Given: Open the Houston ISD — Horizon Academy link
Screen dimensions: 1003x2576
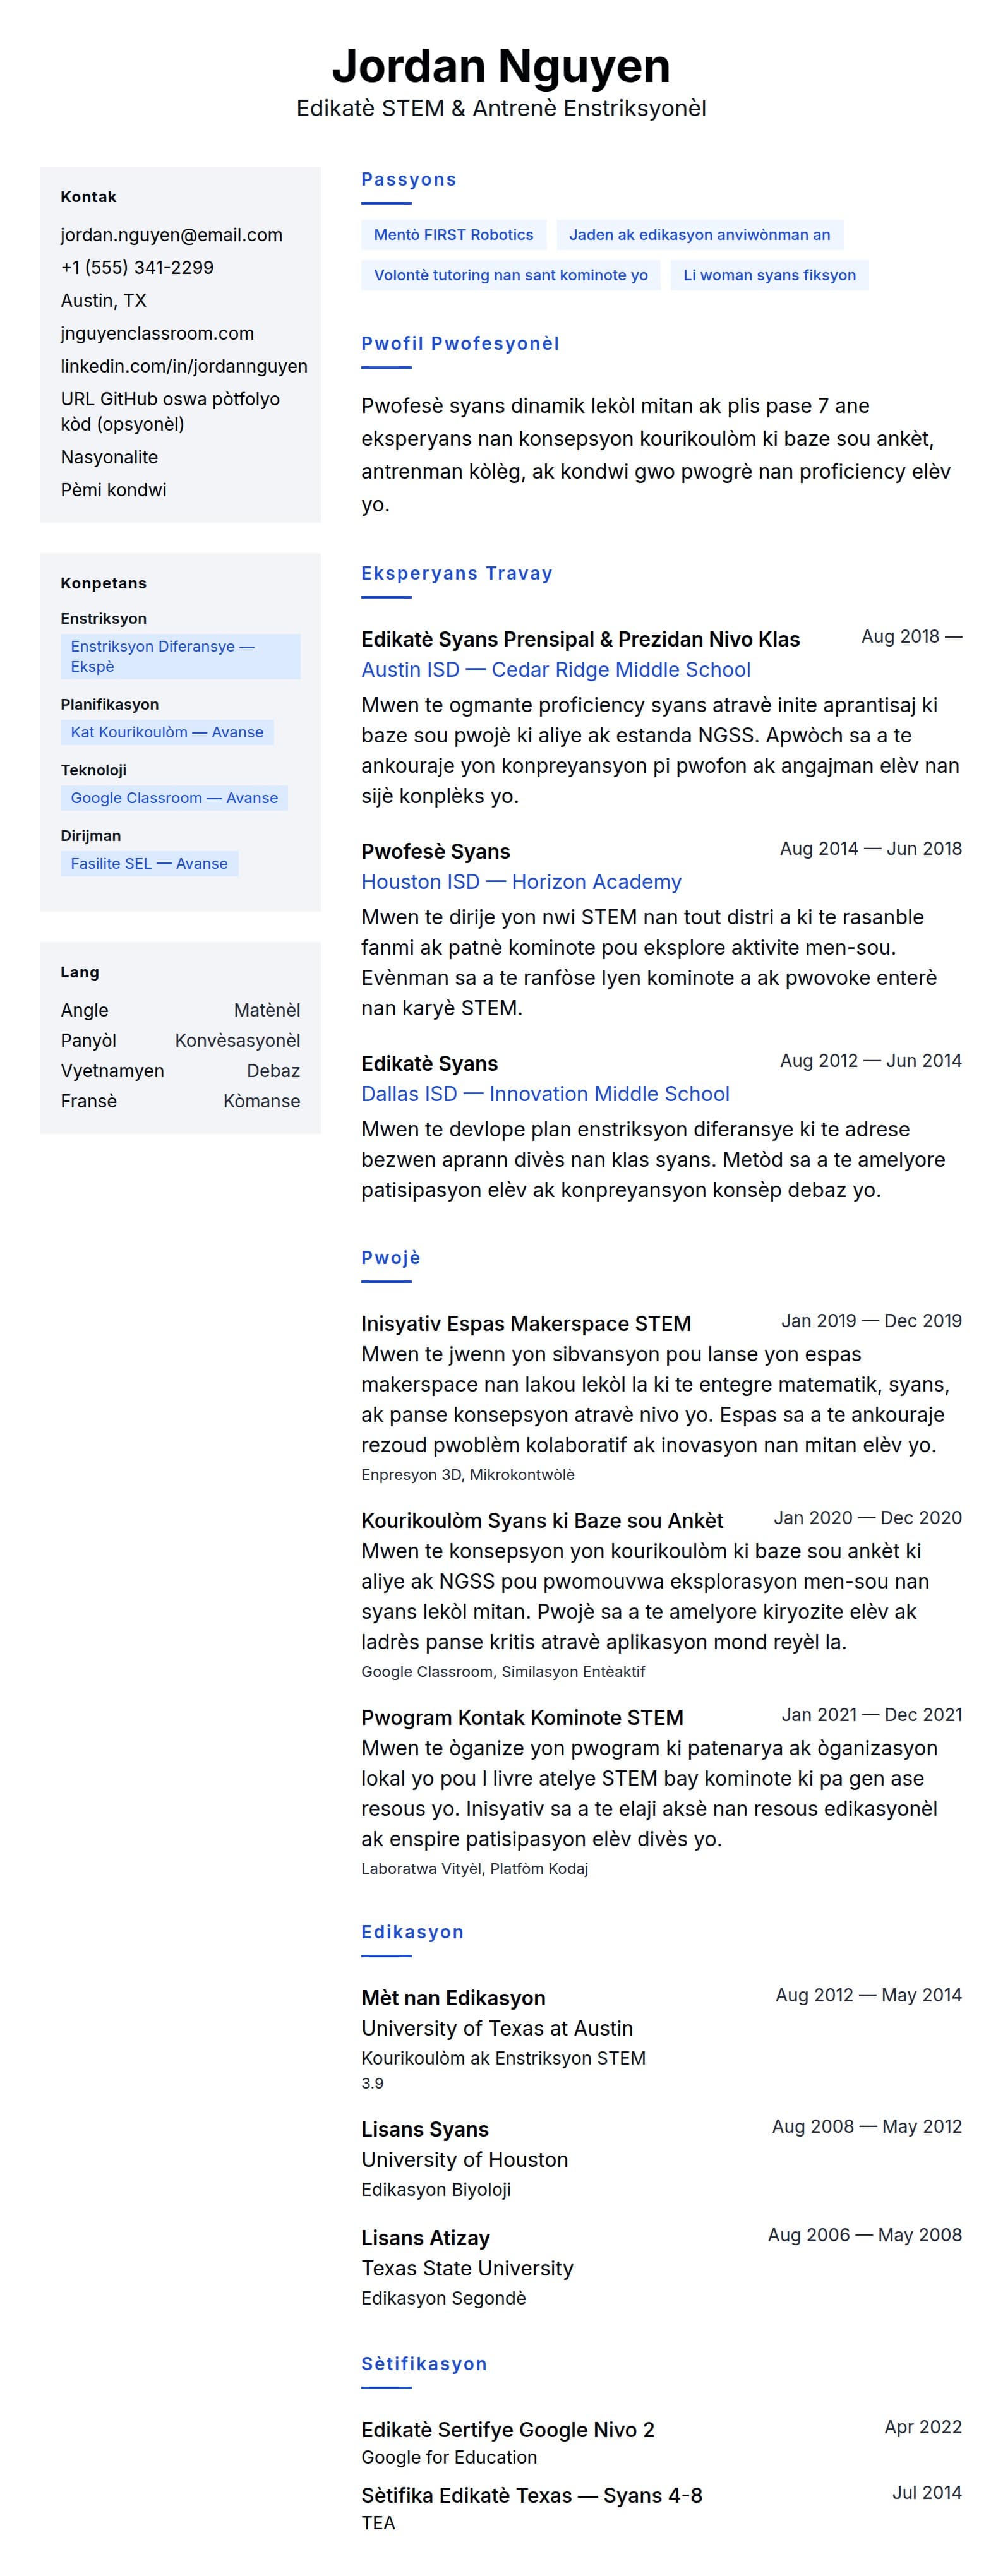Looking at the screenshot, I should coord(521,882).
